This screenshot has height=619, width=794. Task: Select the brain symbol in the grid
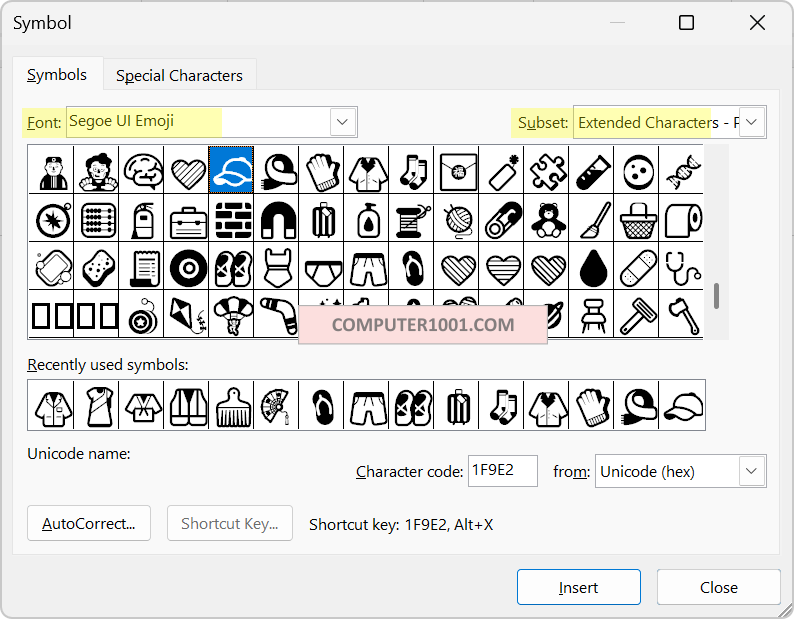pos(141,170)
